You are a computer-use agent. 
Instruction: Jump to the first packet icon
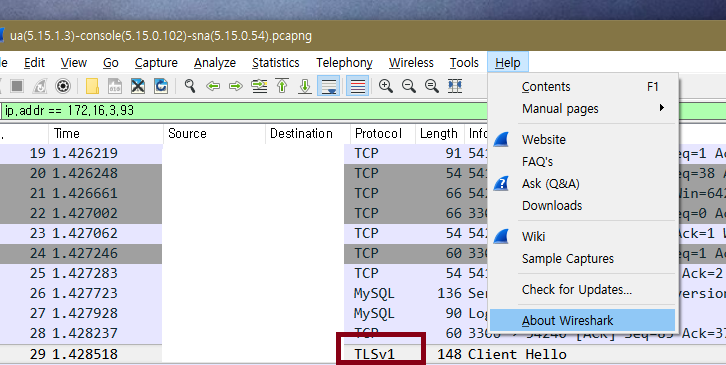coord(282,86)
